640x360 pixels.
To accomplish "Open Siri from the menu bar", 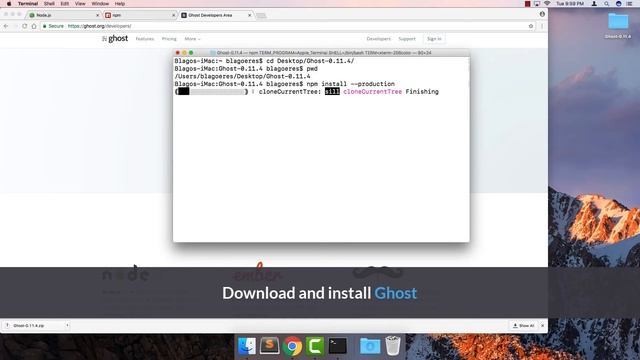I will click(618, 4).
